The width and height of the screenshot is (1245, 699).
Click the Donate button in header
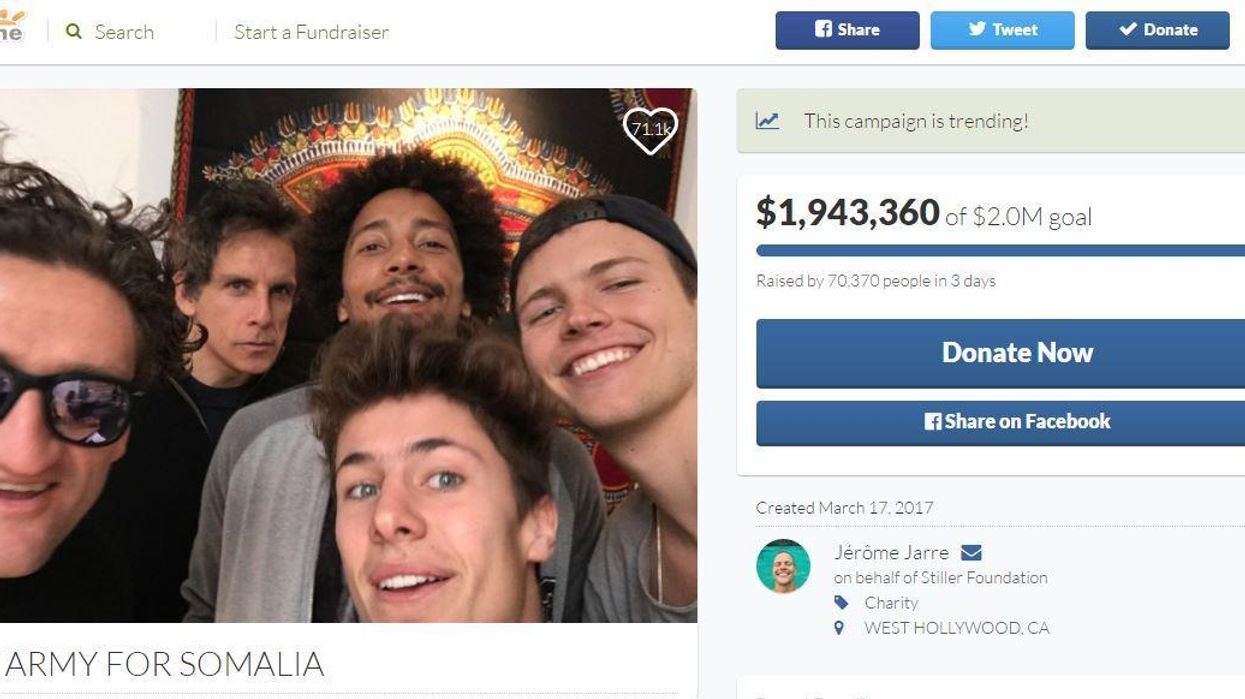point(1157,30)
